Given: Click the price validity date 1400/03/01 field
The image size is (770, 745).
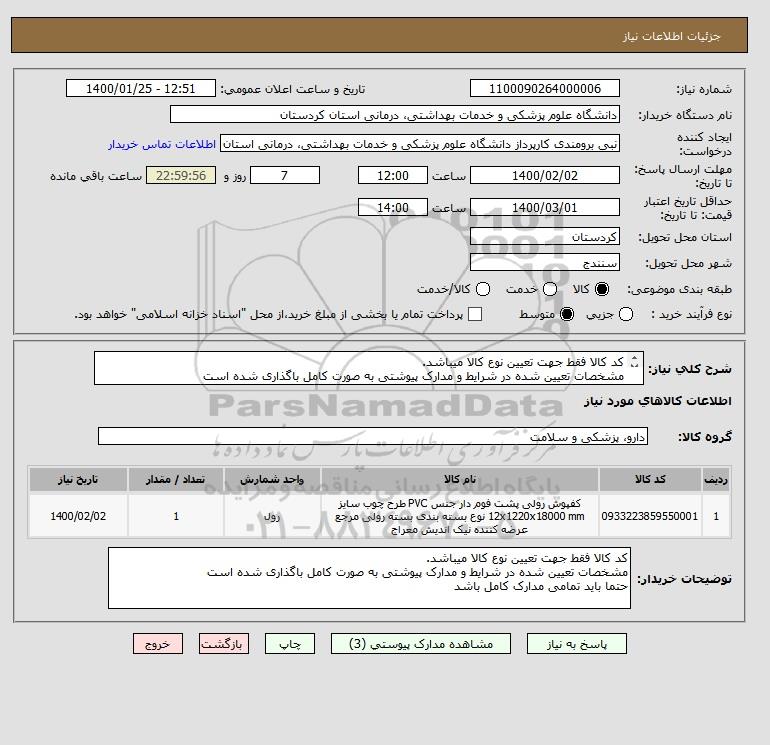Looking at the screenshot, I should point(545,207).
